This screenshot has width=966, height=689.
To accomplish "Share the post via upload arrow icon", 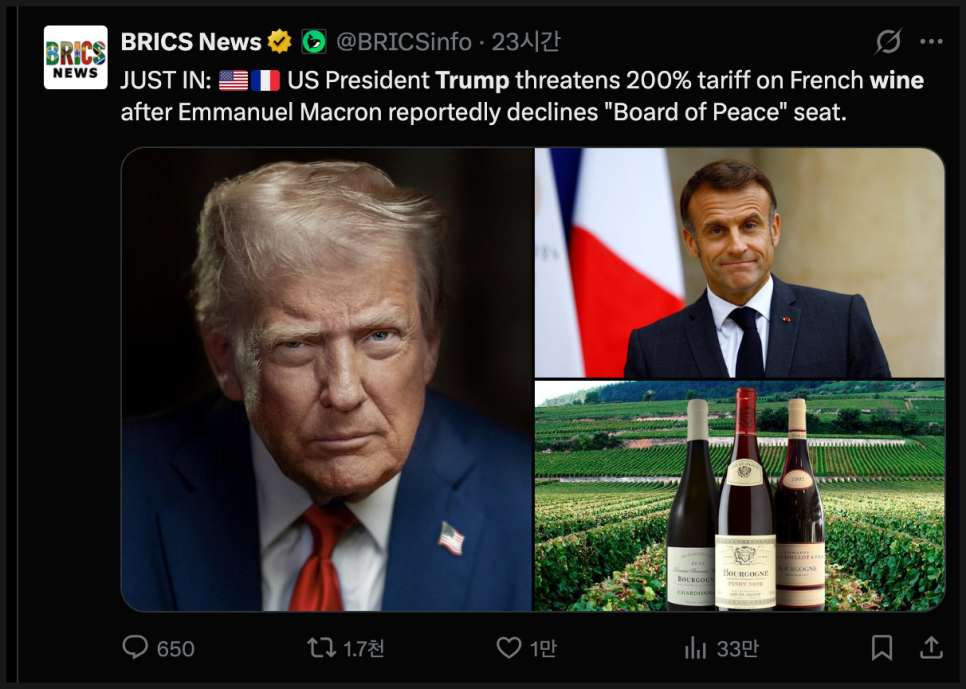I will point(931,648).
